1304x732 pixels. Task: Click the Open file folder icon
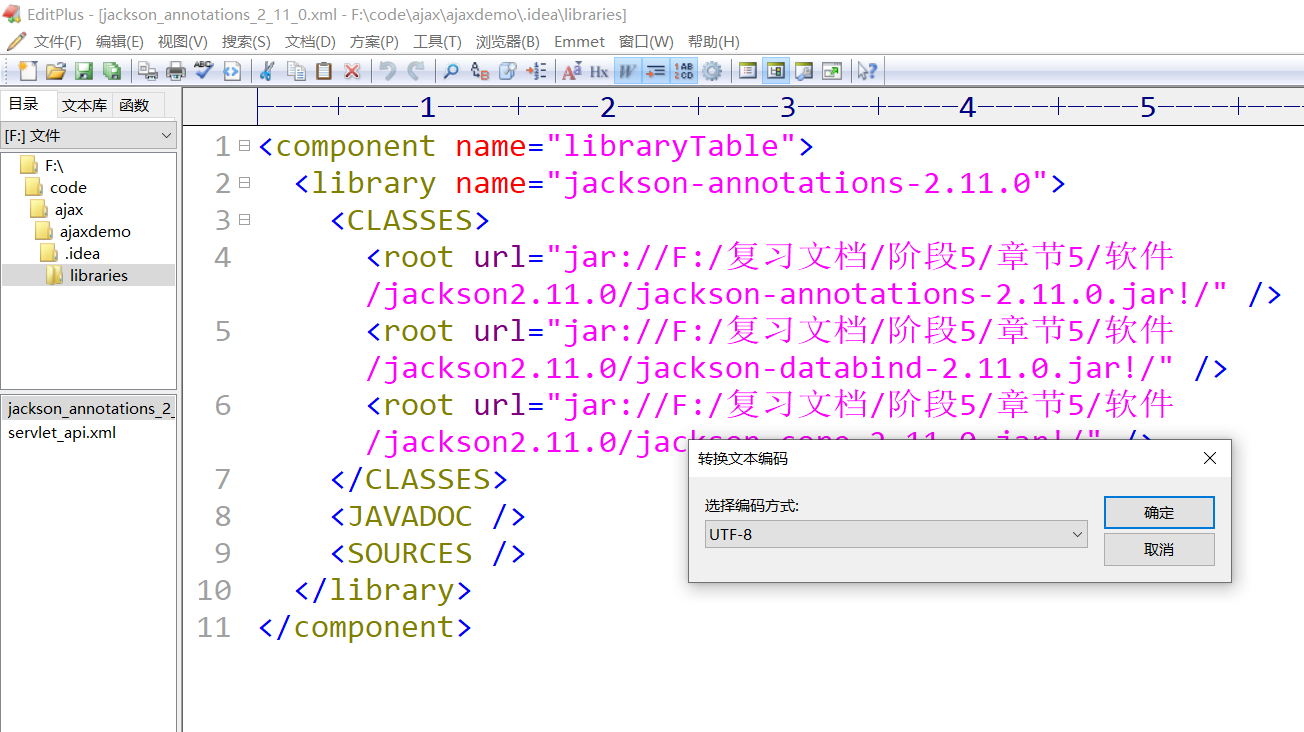(x=56, y=71)
